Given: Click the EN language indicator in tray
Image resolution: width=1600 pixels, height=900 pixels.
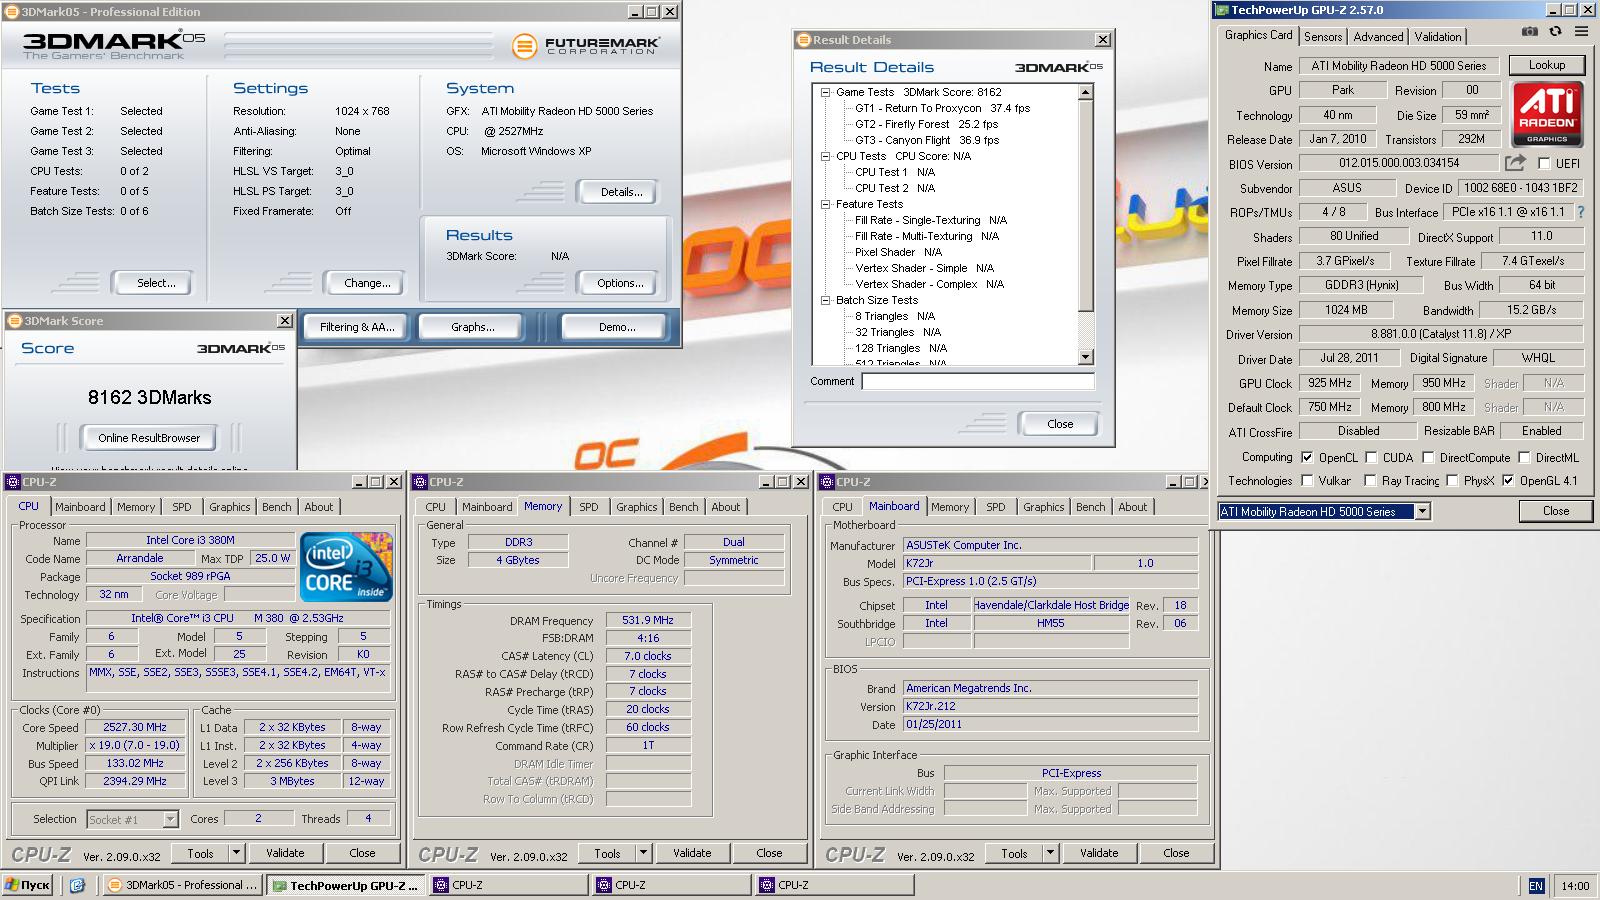Looking at the screenshot, I should tap(1536, 886).
